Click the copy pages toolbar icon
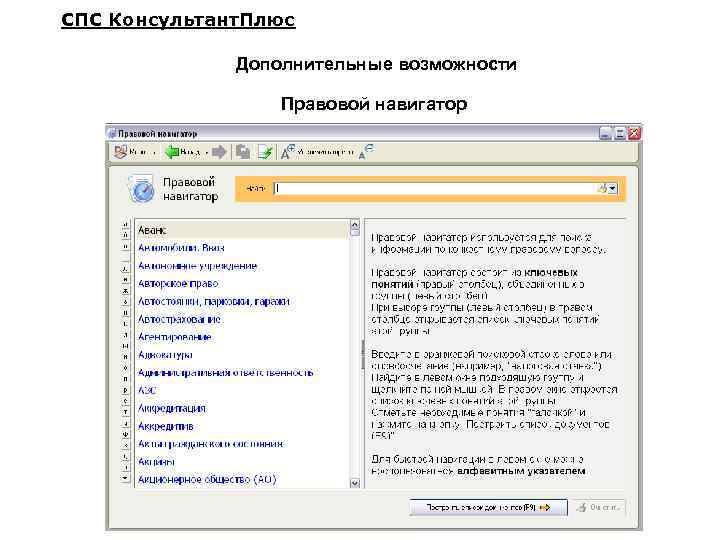 tap(242, 152)
